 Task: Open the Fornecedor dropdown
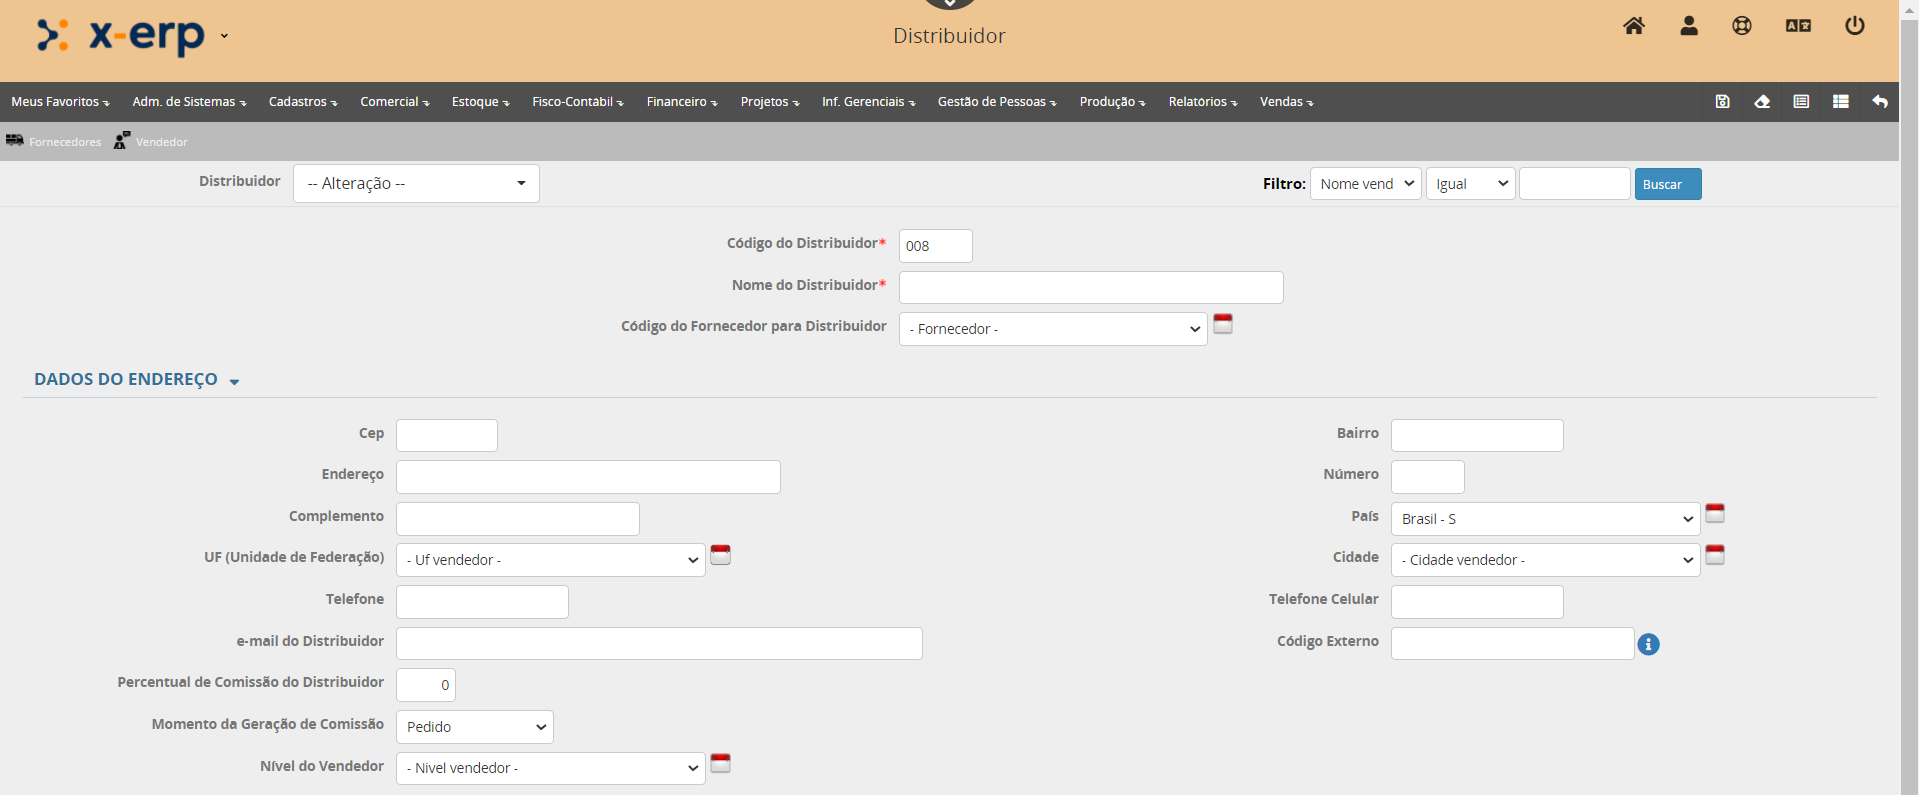[1052, 329]
